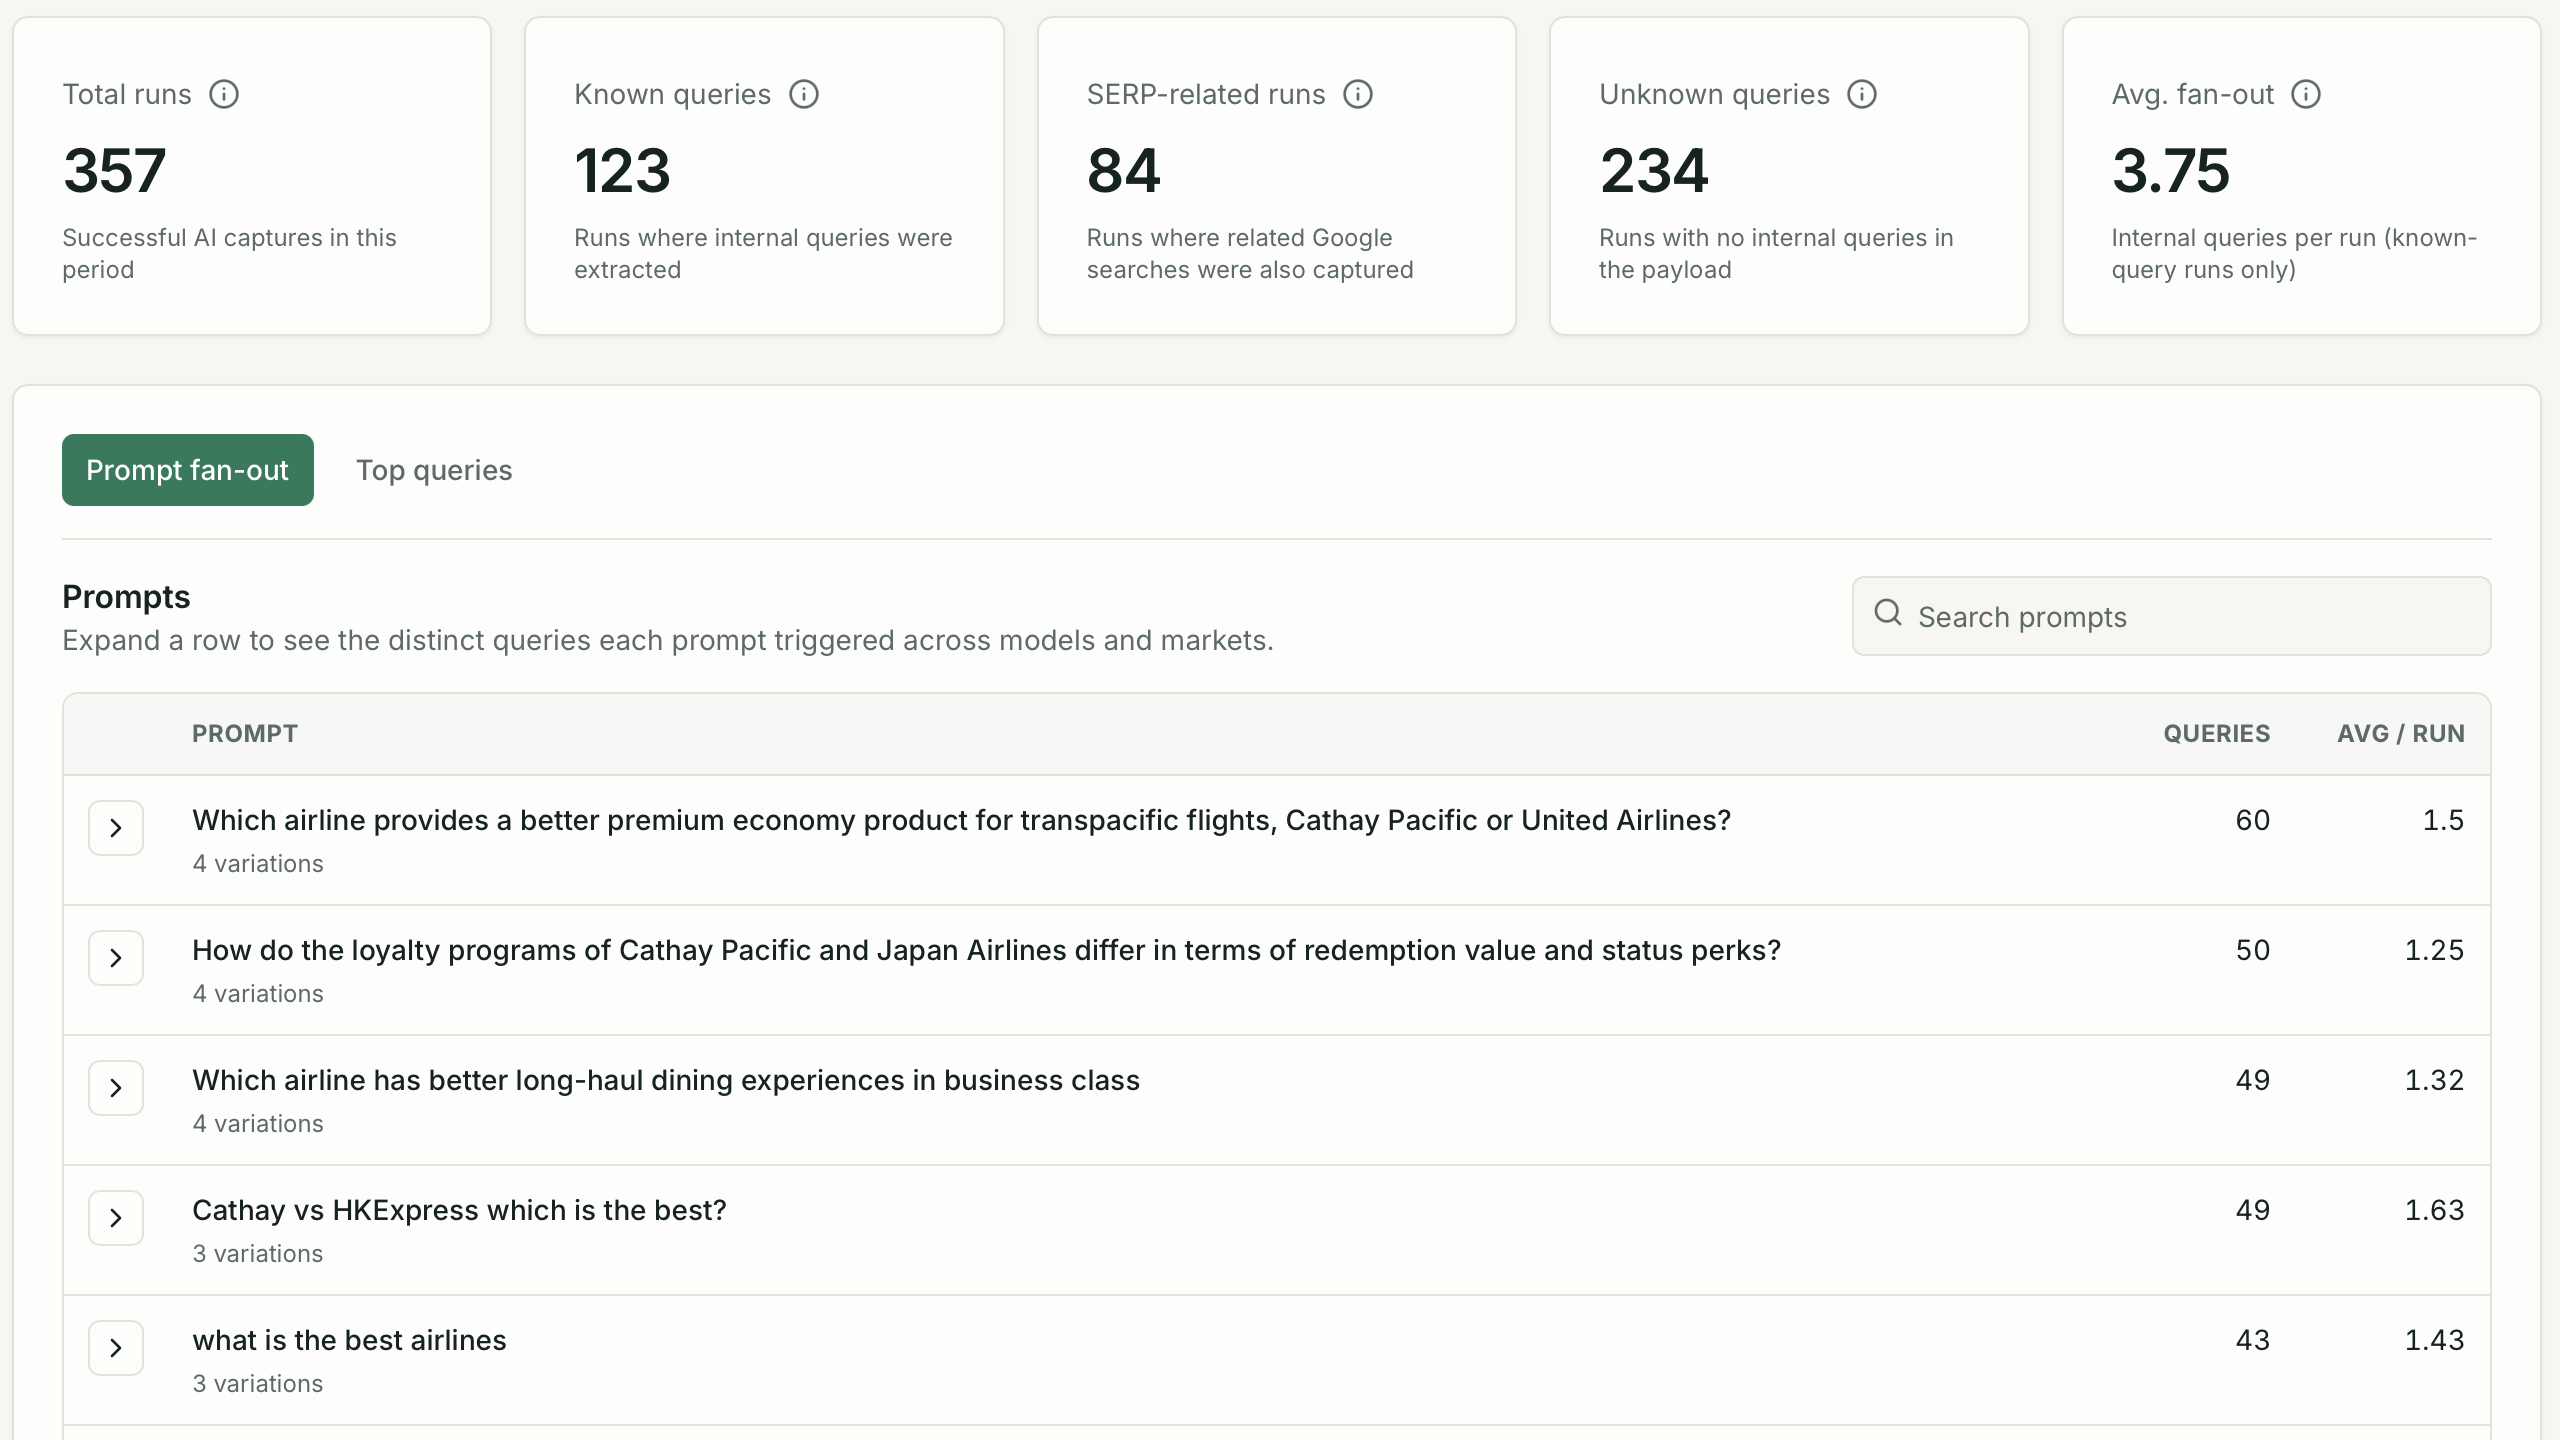Show the Avg. fan-out info icon
This screenshot has height=1440, width=2560.
[2306, 94]
